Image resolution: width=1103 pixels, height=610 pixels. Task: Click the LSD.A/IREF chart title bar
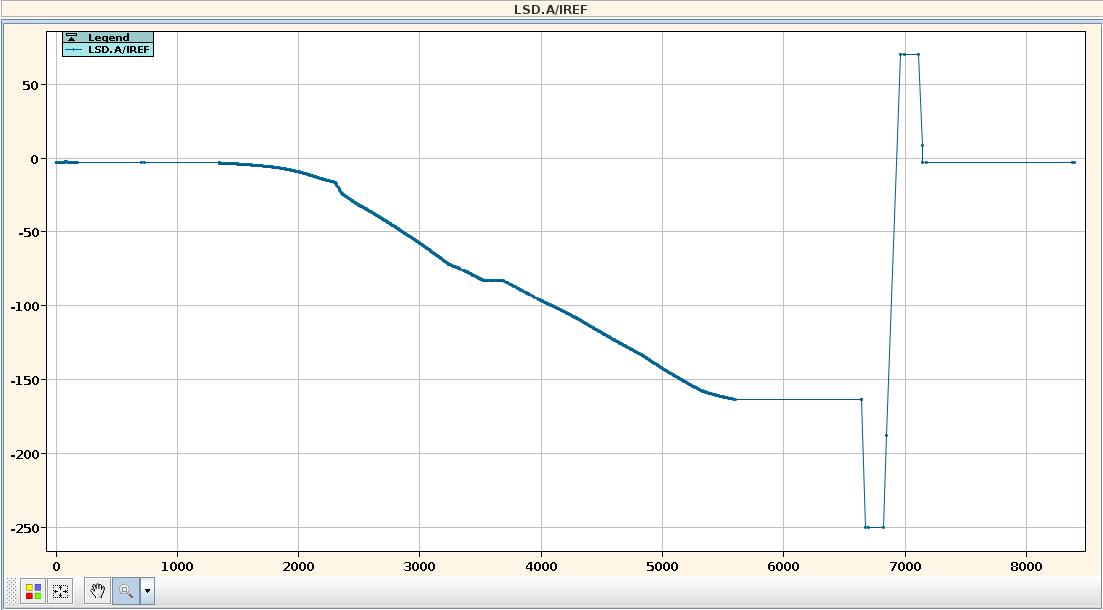551,9
